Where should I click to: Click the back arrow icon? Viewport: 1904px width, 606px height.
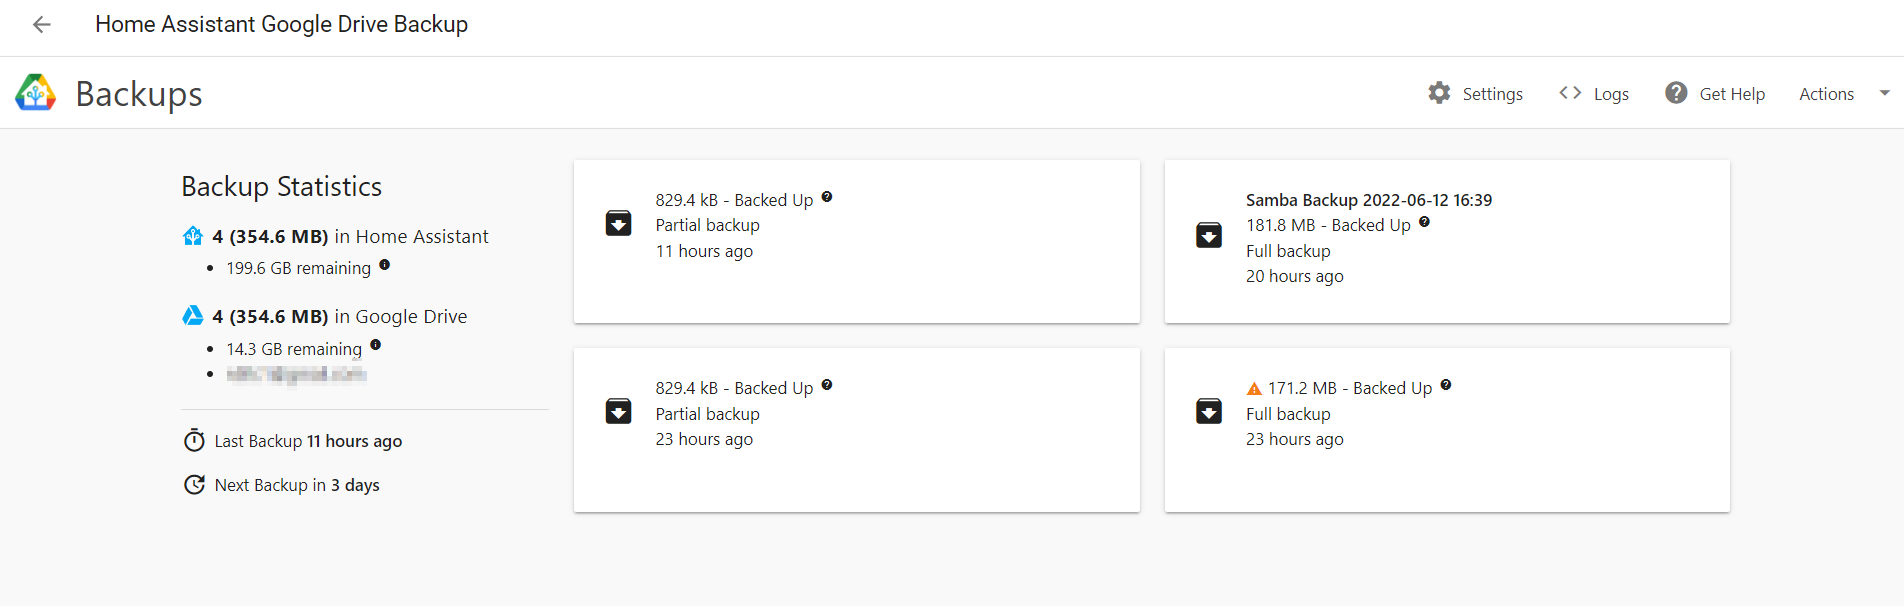41,24
